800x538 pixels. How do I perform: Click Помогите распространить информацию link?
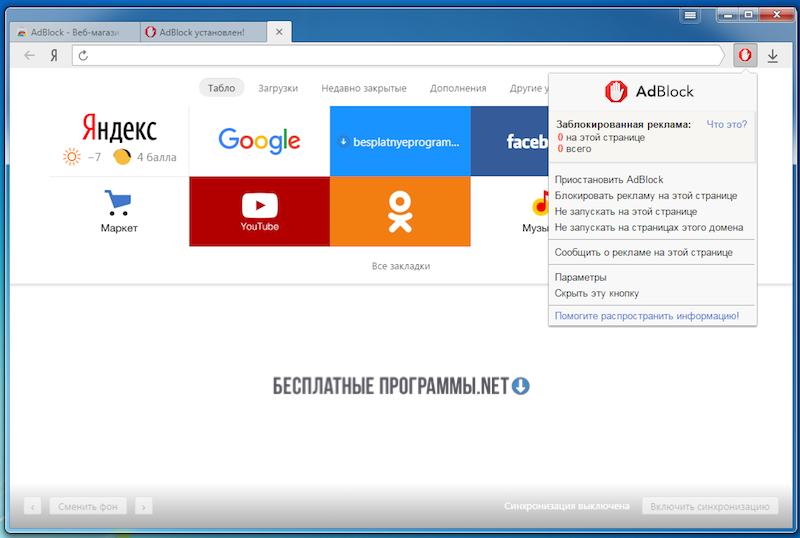click(x=646, y=315)
